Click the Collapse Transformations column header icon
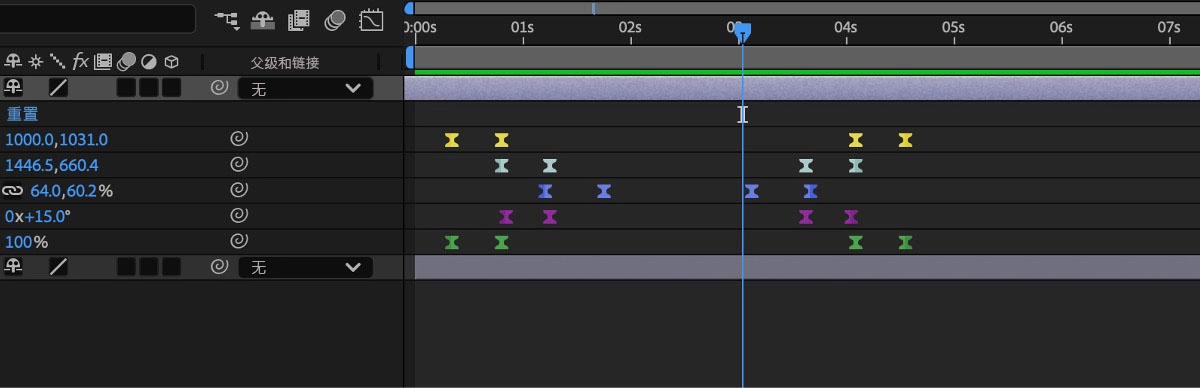 [x=35, y=62]
